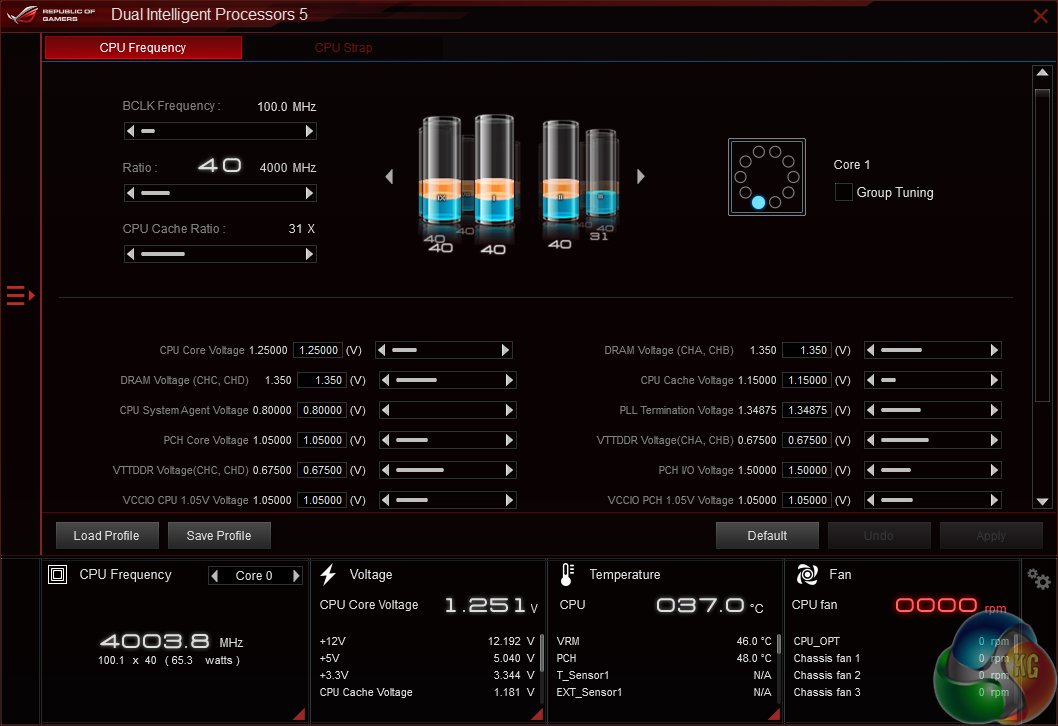Click the Temperature thermometer icon
The width and height of the screenshot is (1058, 726).
click(567, 574)
